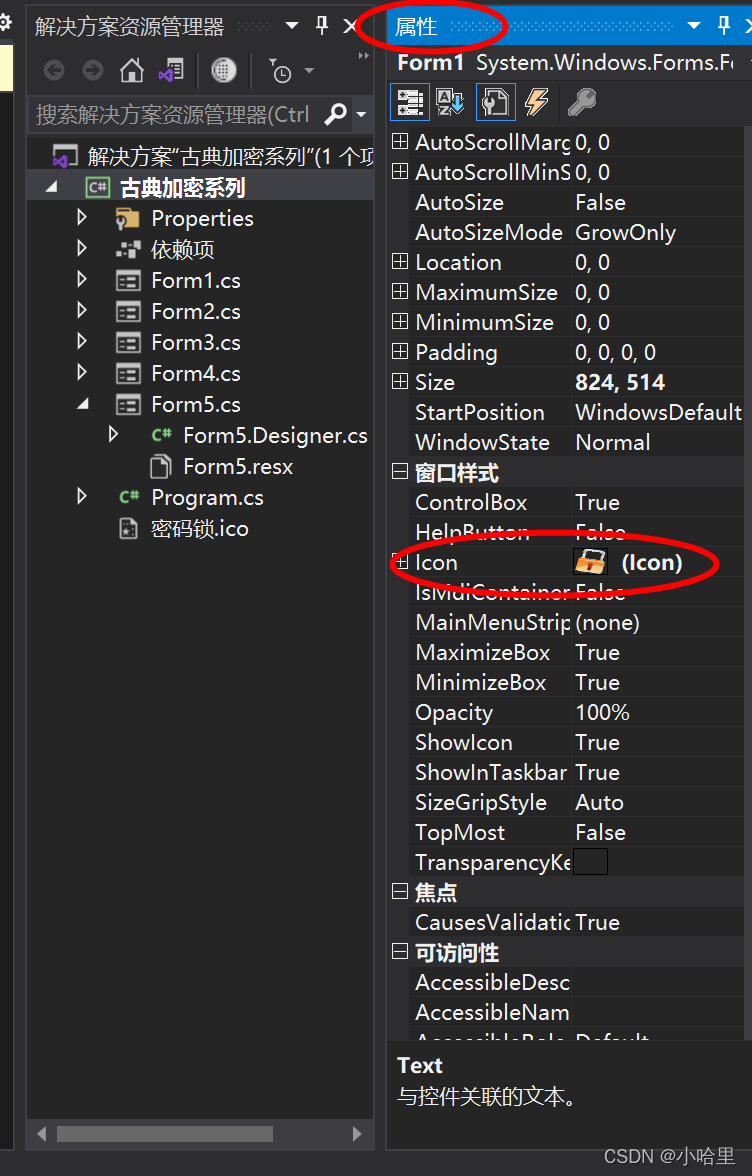Open the pending changes filter clock icon

coord(280,71)
